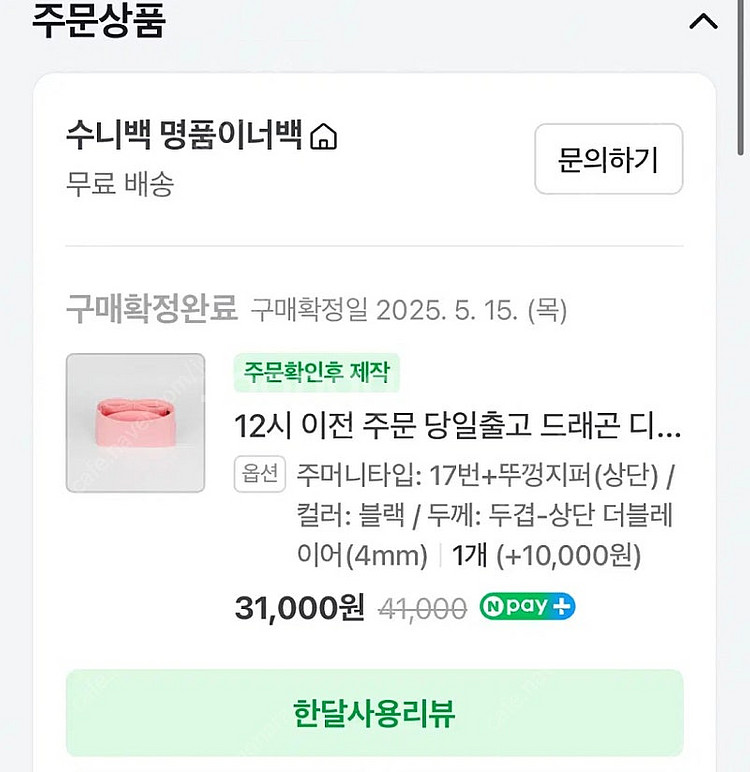Click the 옵션 label badge
Viewport: 750px width, 772px height.
click(260, 473)
